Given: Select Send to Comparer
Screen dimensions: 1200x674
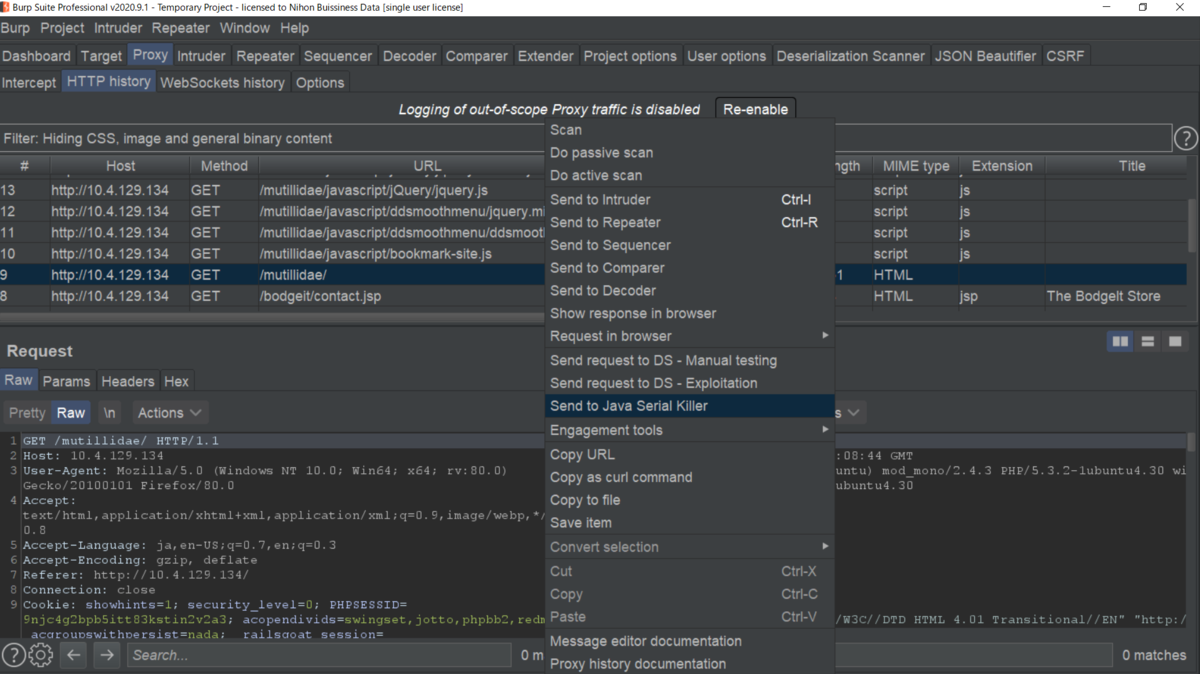Looking at the screenshot, I should click(690, 268).
